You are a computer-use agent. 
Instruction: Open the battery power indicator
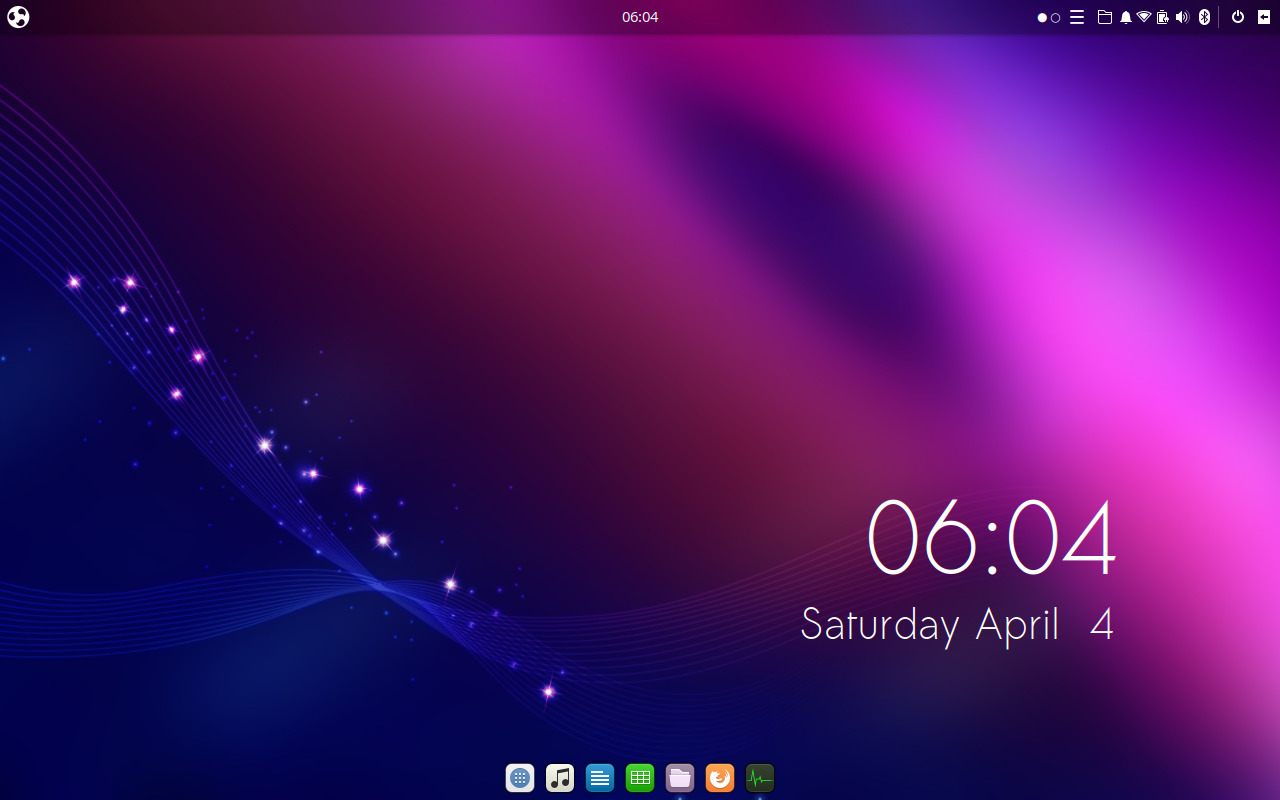pos(1162,17)
